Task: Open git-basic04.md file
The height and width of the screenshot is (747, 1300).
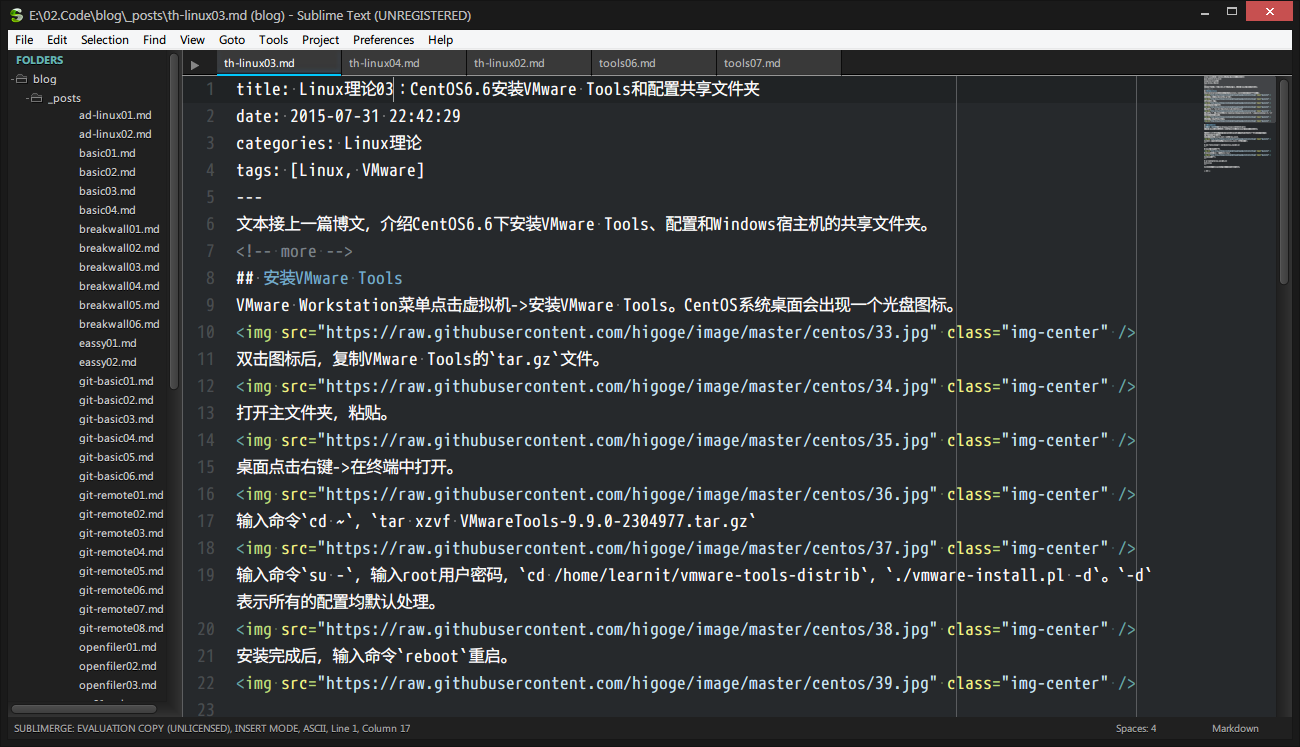Action: (116, 438)
